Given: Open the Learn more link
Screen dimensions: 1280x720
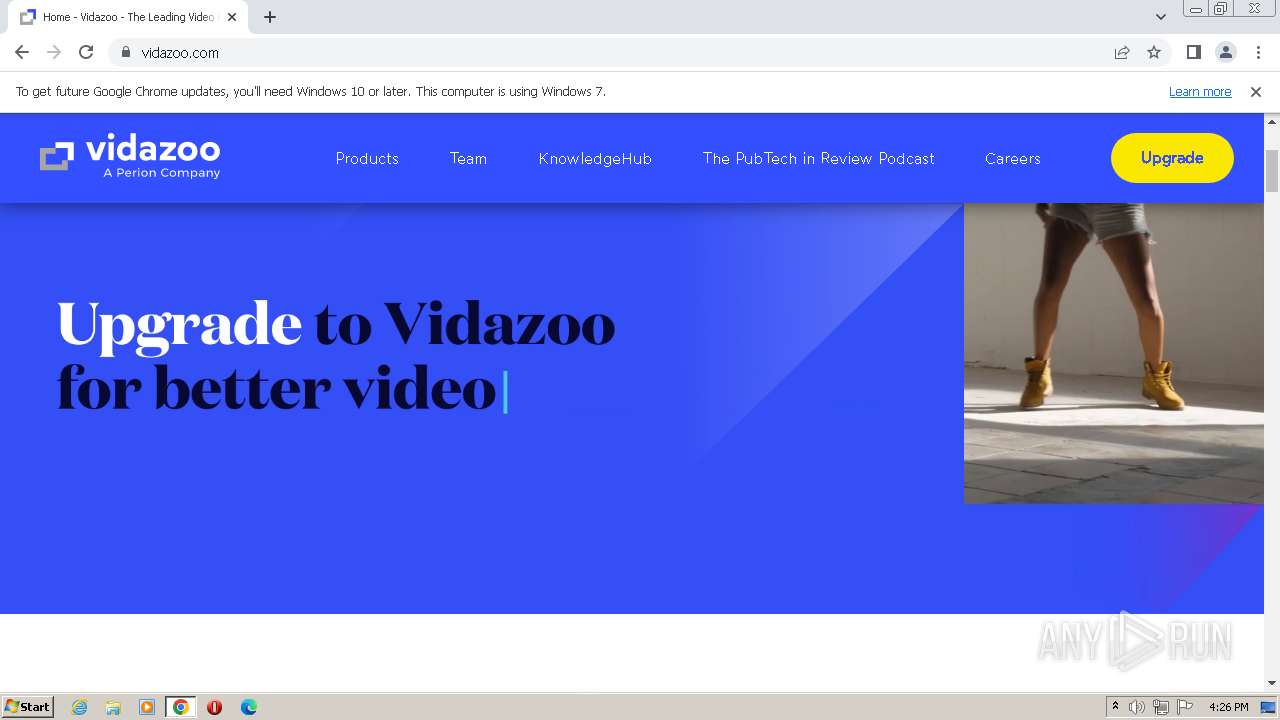Looking at the screenshot, I should (x=1200, y=91).
